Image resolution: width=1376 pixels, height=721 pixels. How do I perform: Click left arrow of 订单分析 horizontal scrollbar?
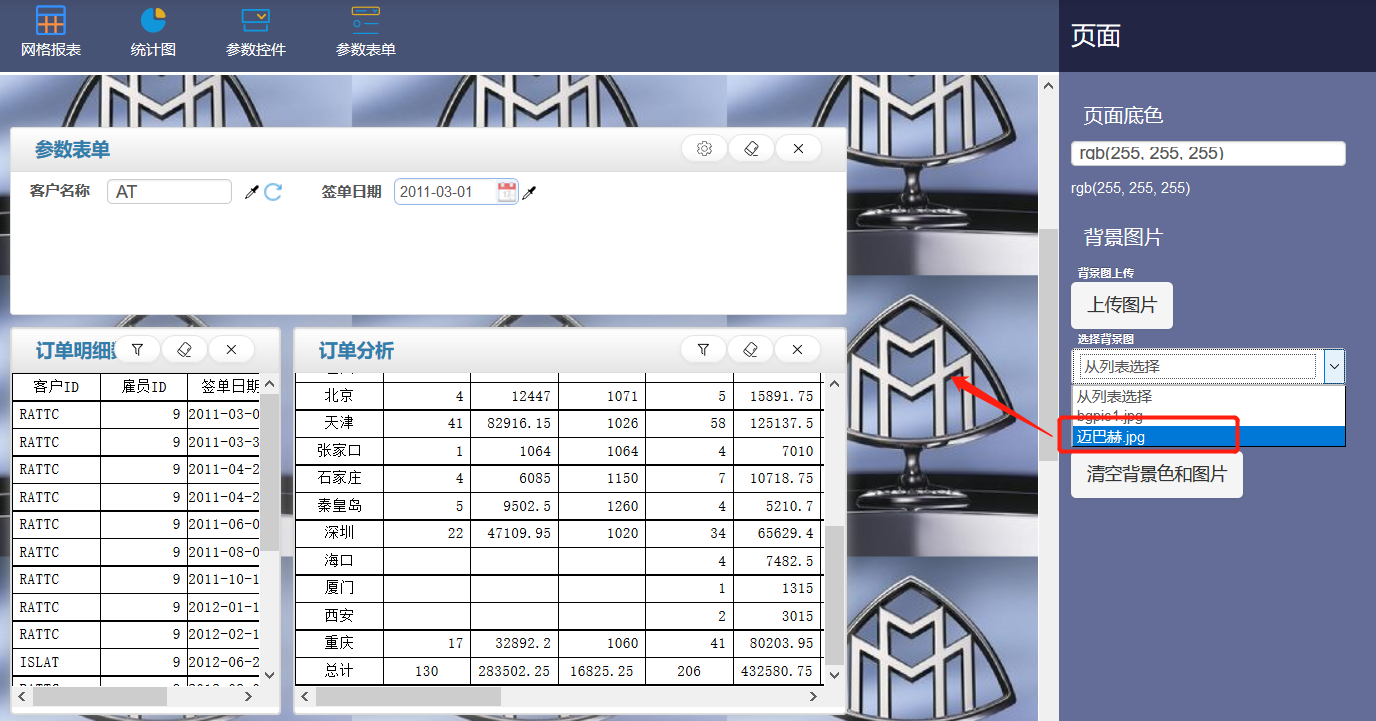[304, 697]
